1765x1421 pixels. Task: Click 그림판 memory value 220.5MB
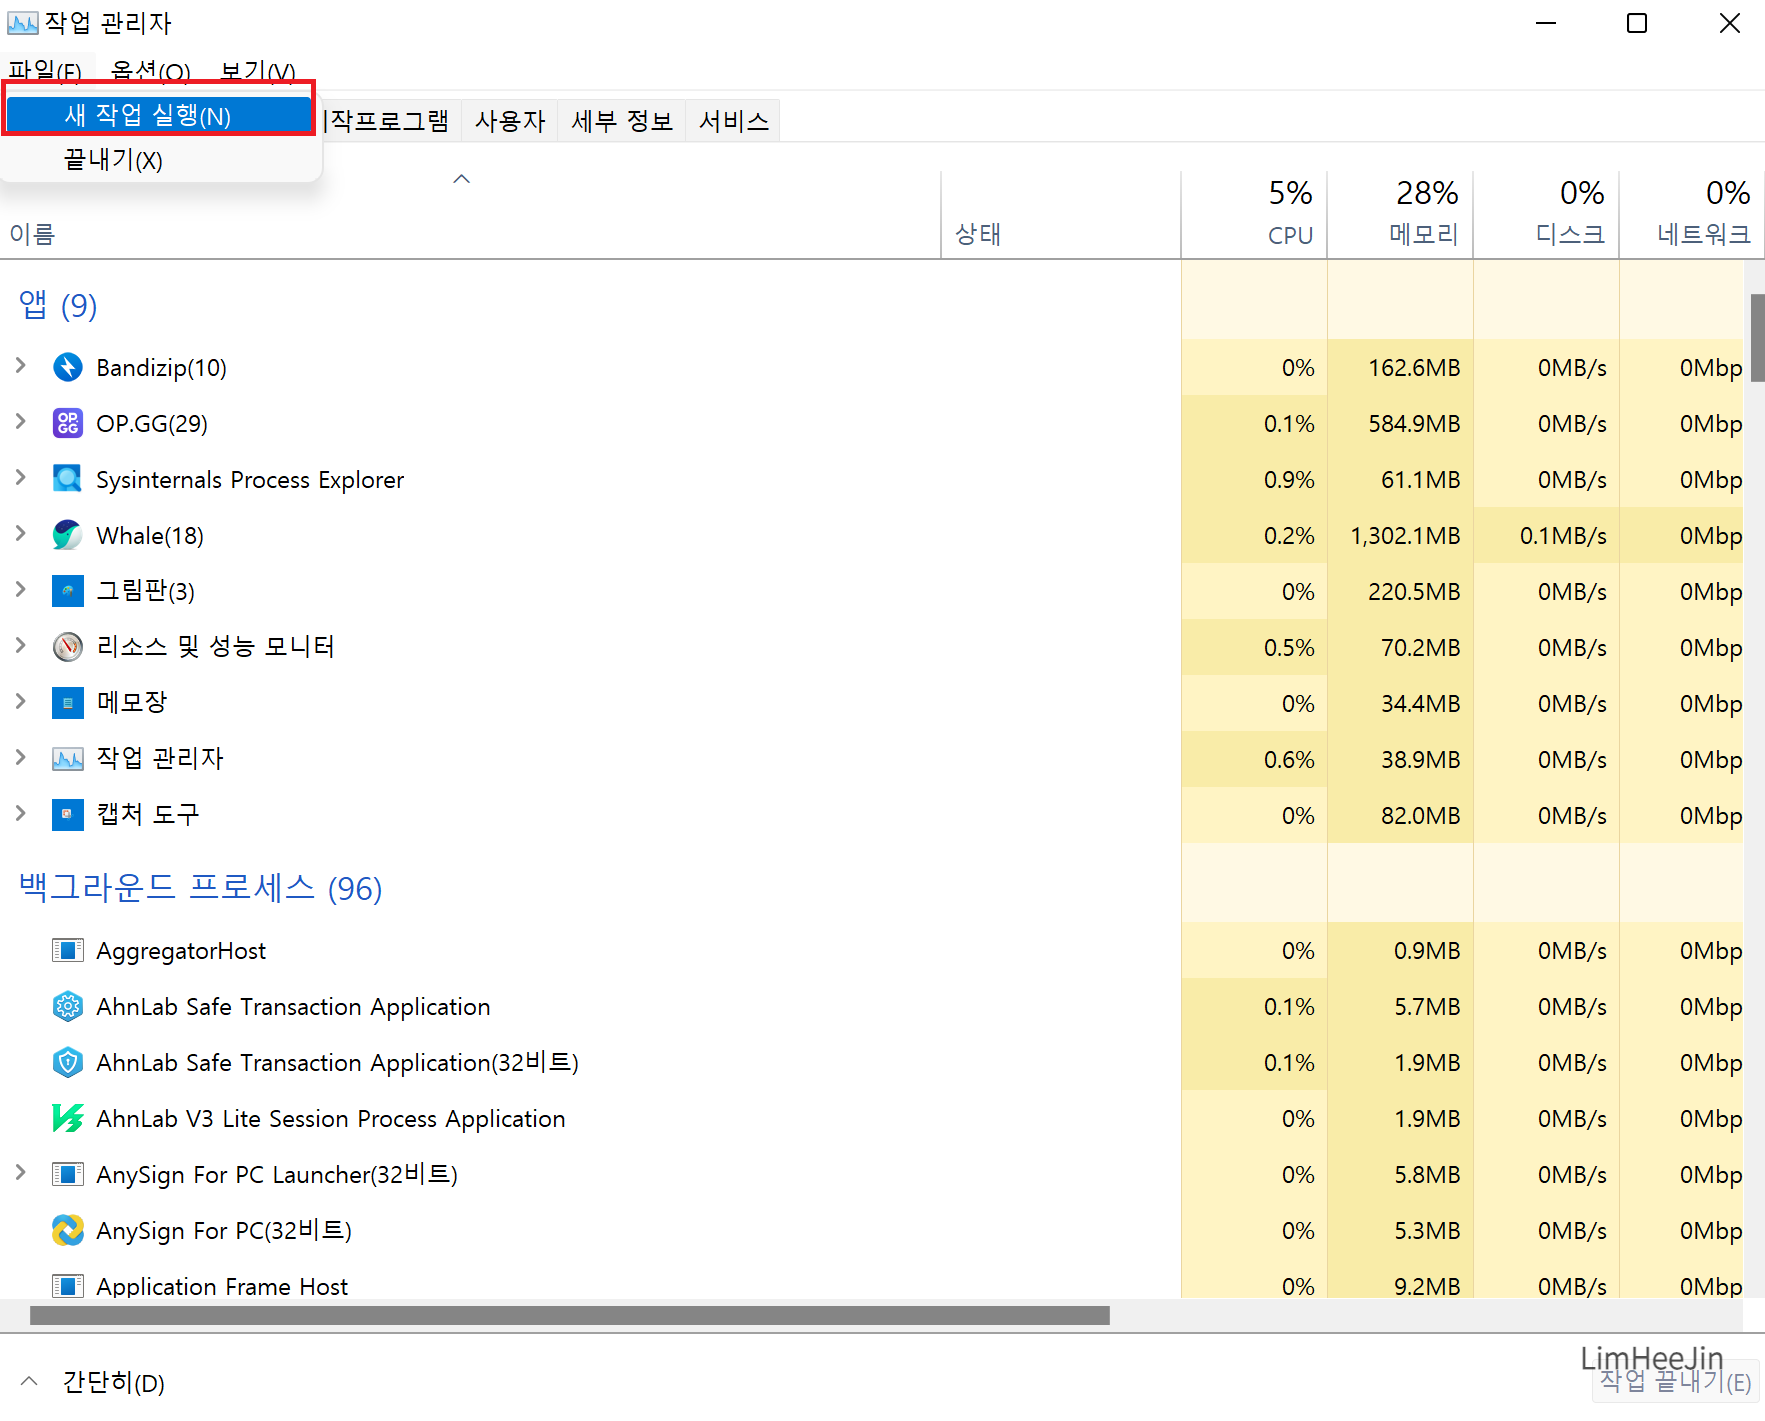tap(1414, 592)
